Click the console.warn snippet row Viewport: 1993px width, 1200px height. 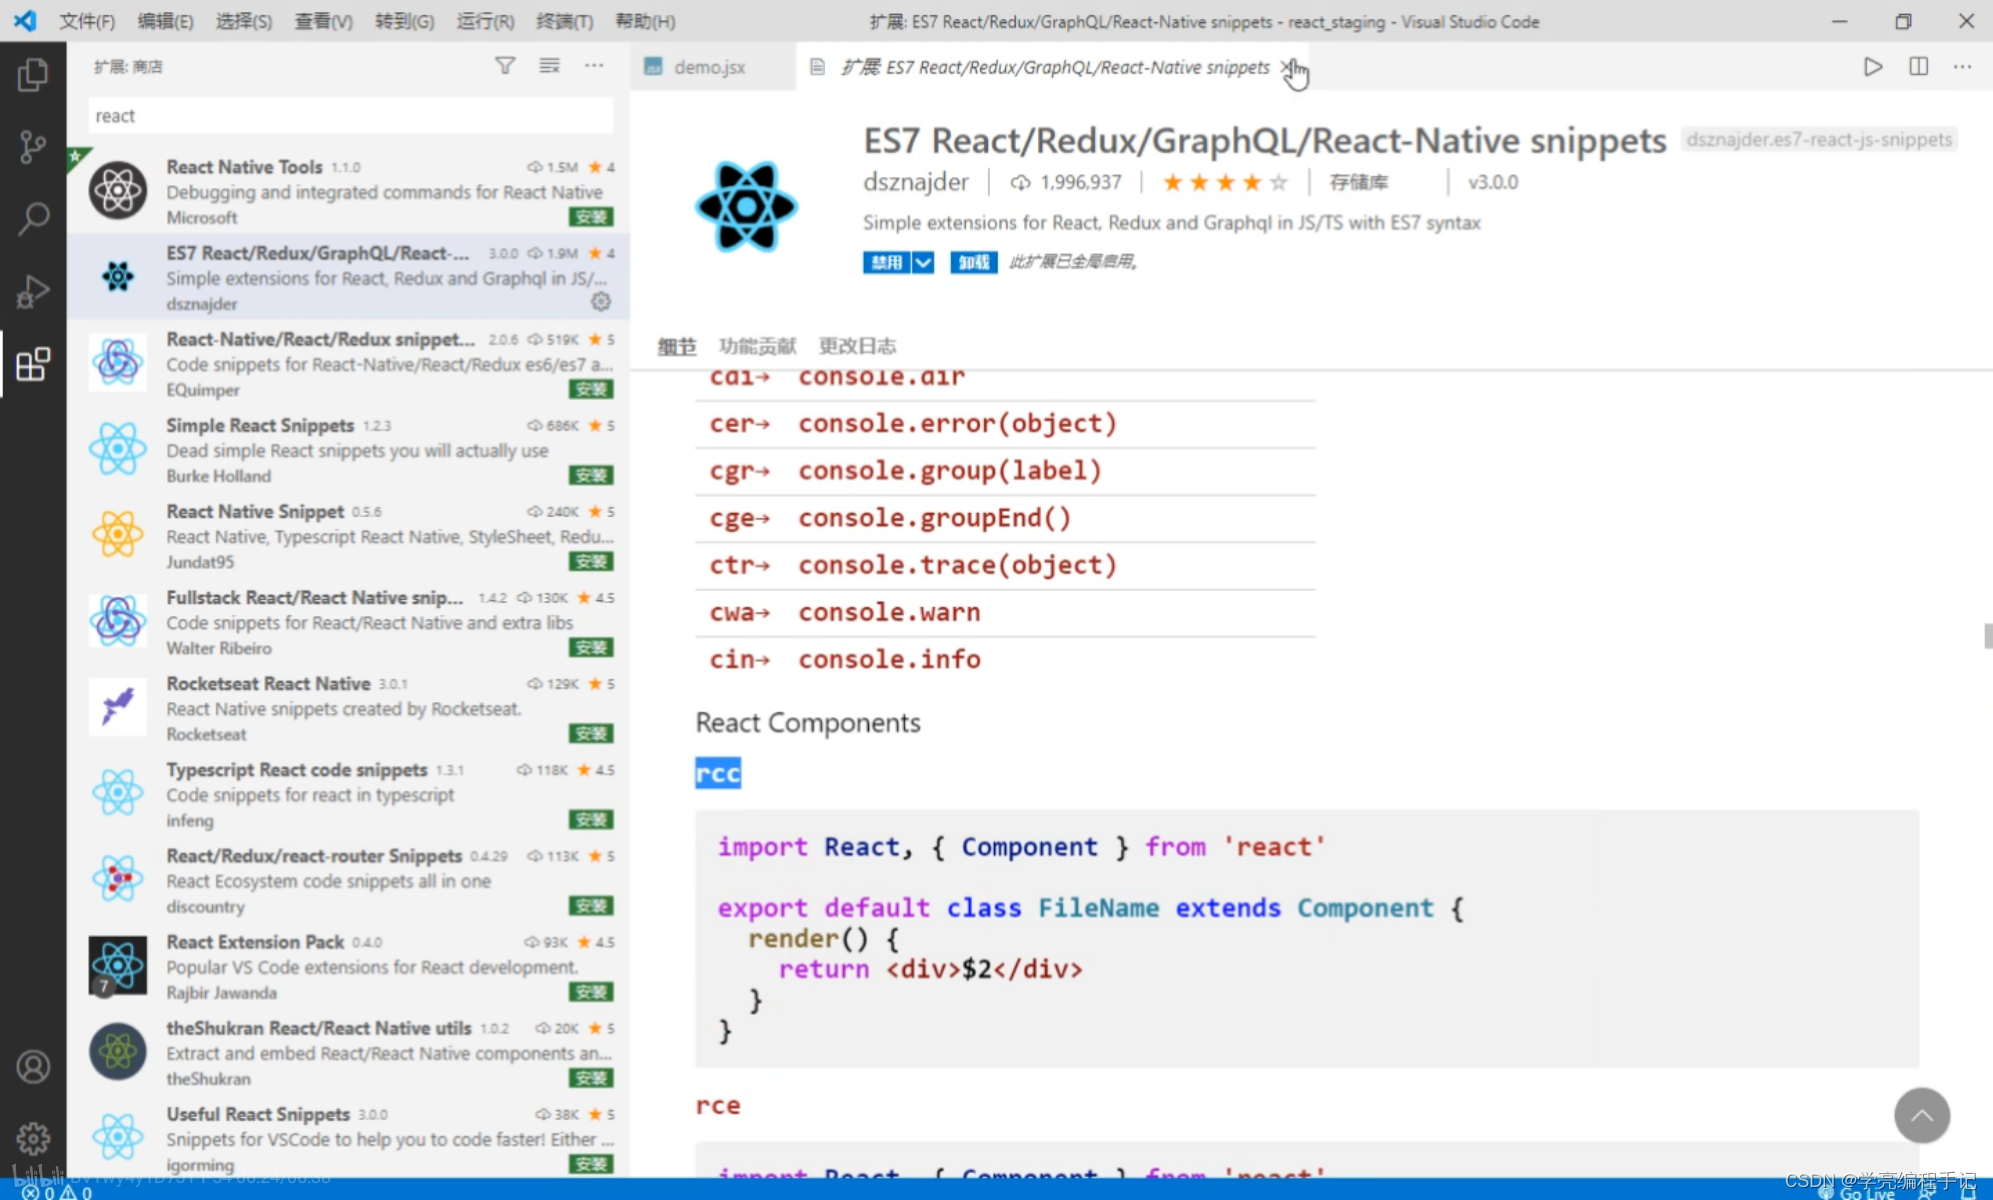click(1005, 612)
